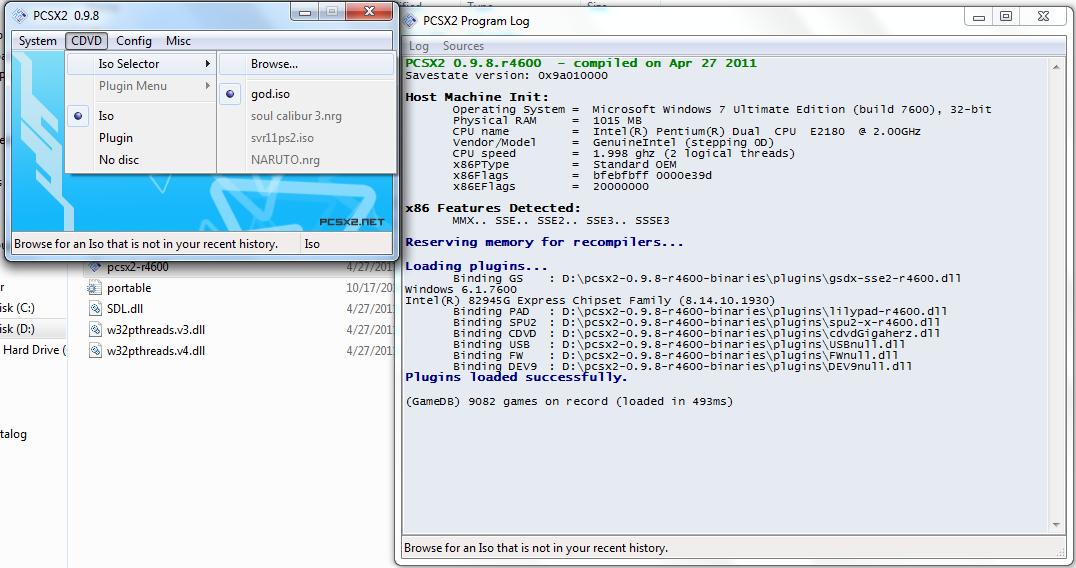The image size is (1076, 568).
Task: Click the Intel(R) 82945G Express Chipset Family line
Action: click(589, 300)
